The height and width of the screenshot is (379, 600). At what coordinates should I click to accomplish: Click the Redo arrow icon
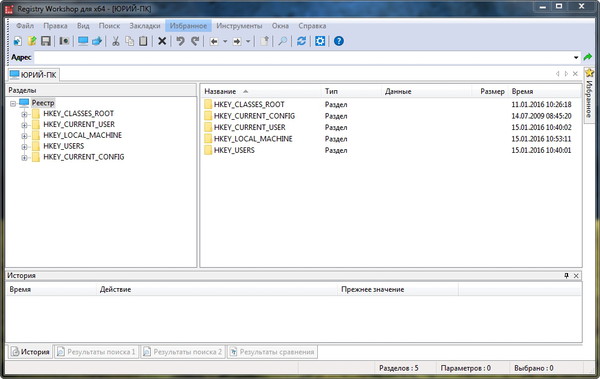point(195,41)
